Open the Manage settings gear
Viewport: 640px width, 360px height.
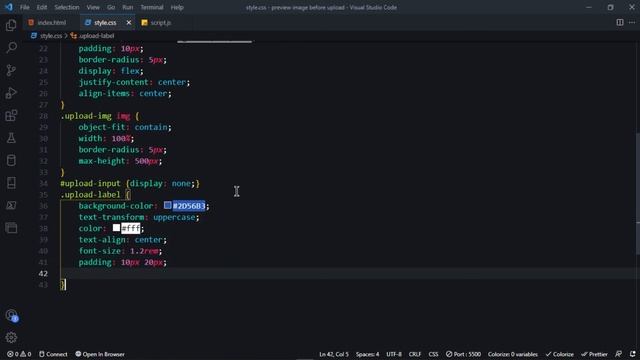coord(11,337)
